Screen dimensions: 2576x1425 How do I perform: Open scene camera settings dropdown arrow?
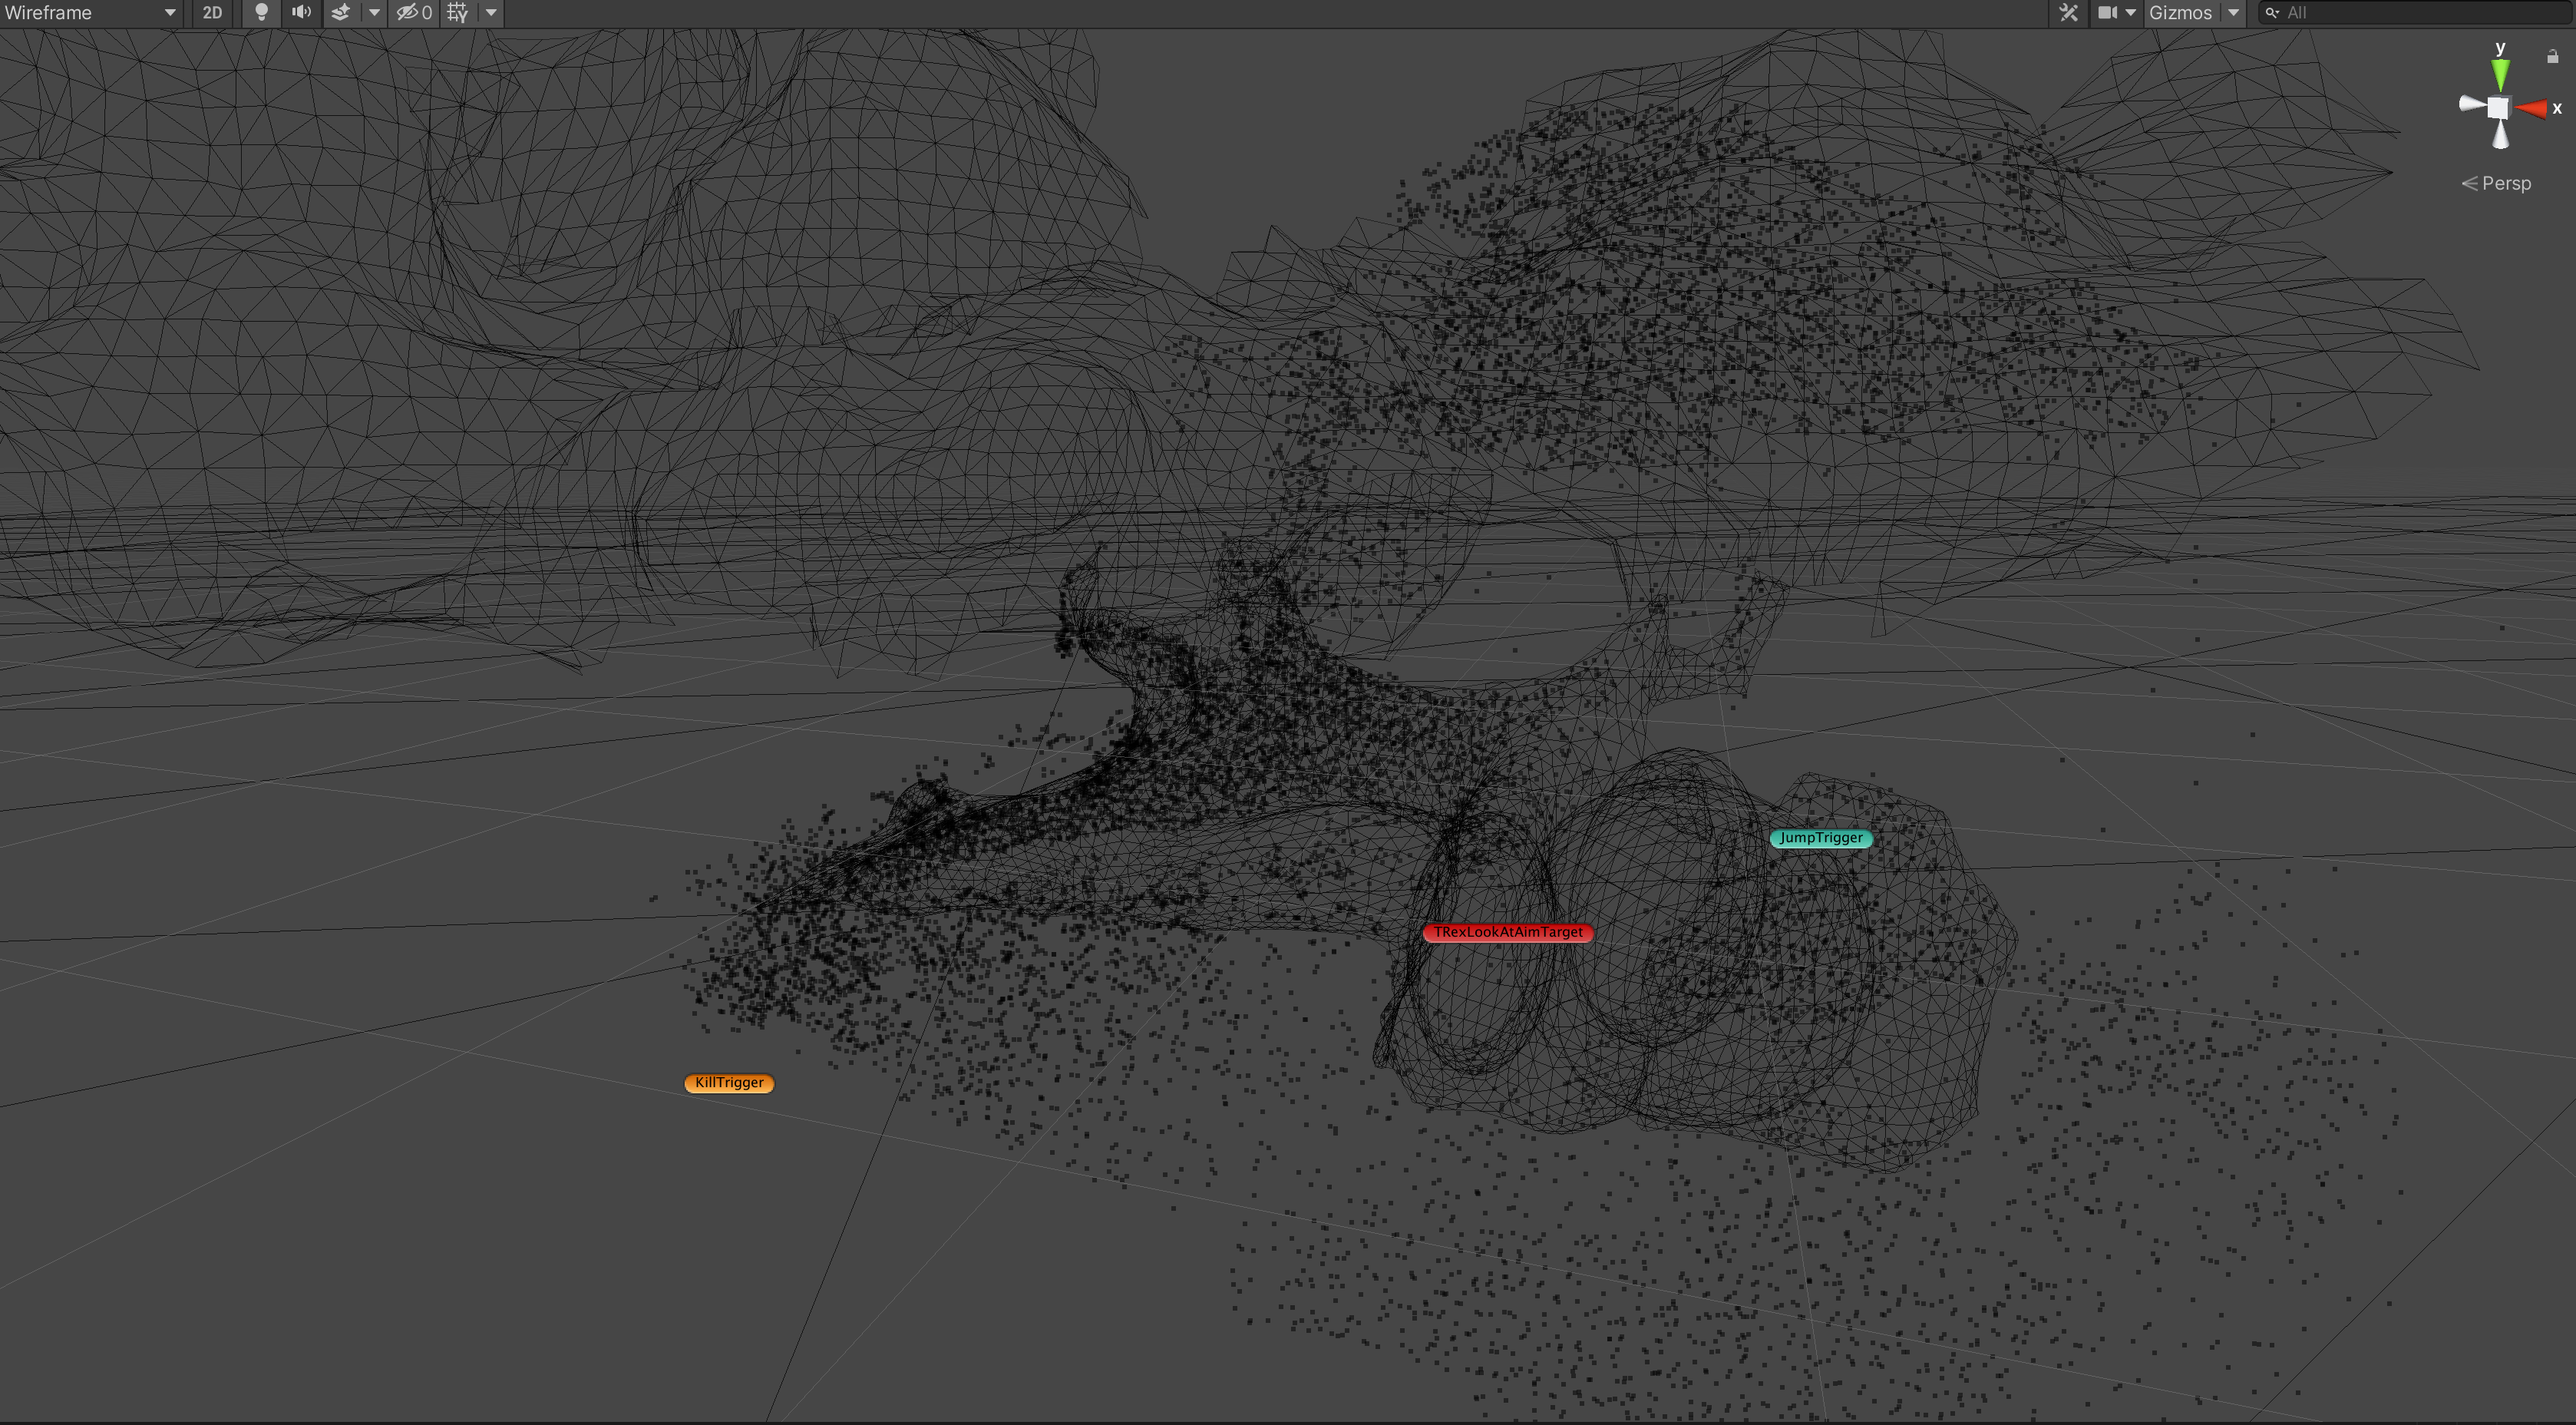click(x=2130, y=13)
